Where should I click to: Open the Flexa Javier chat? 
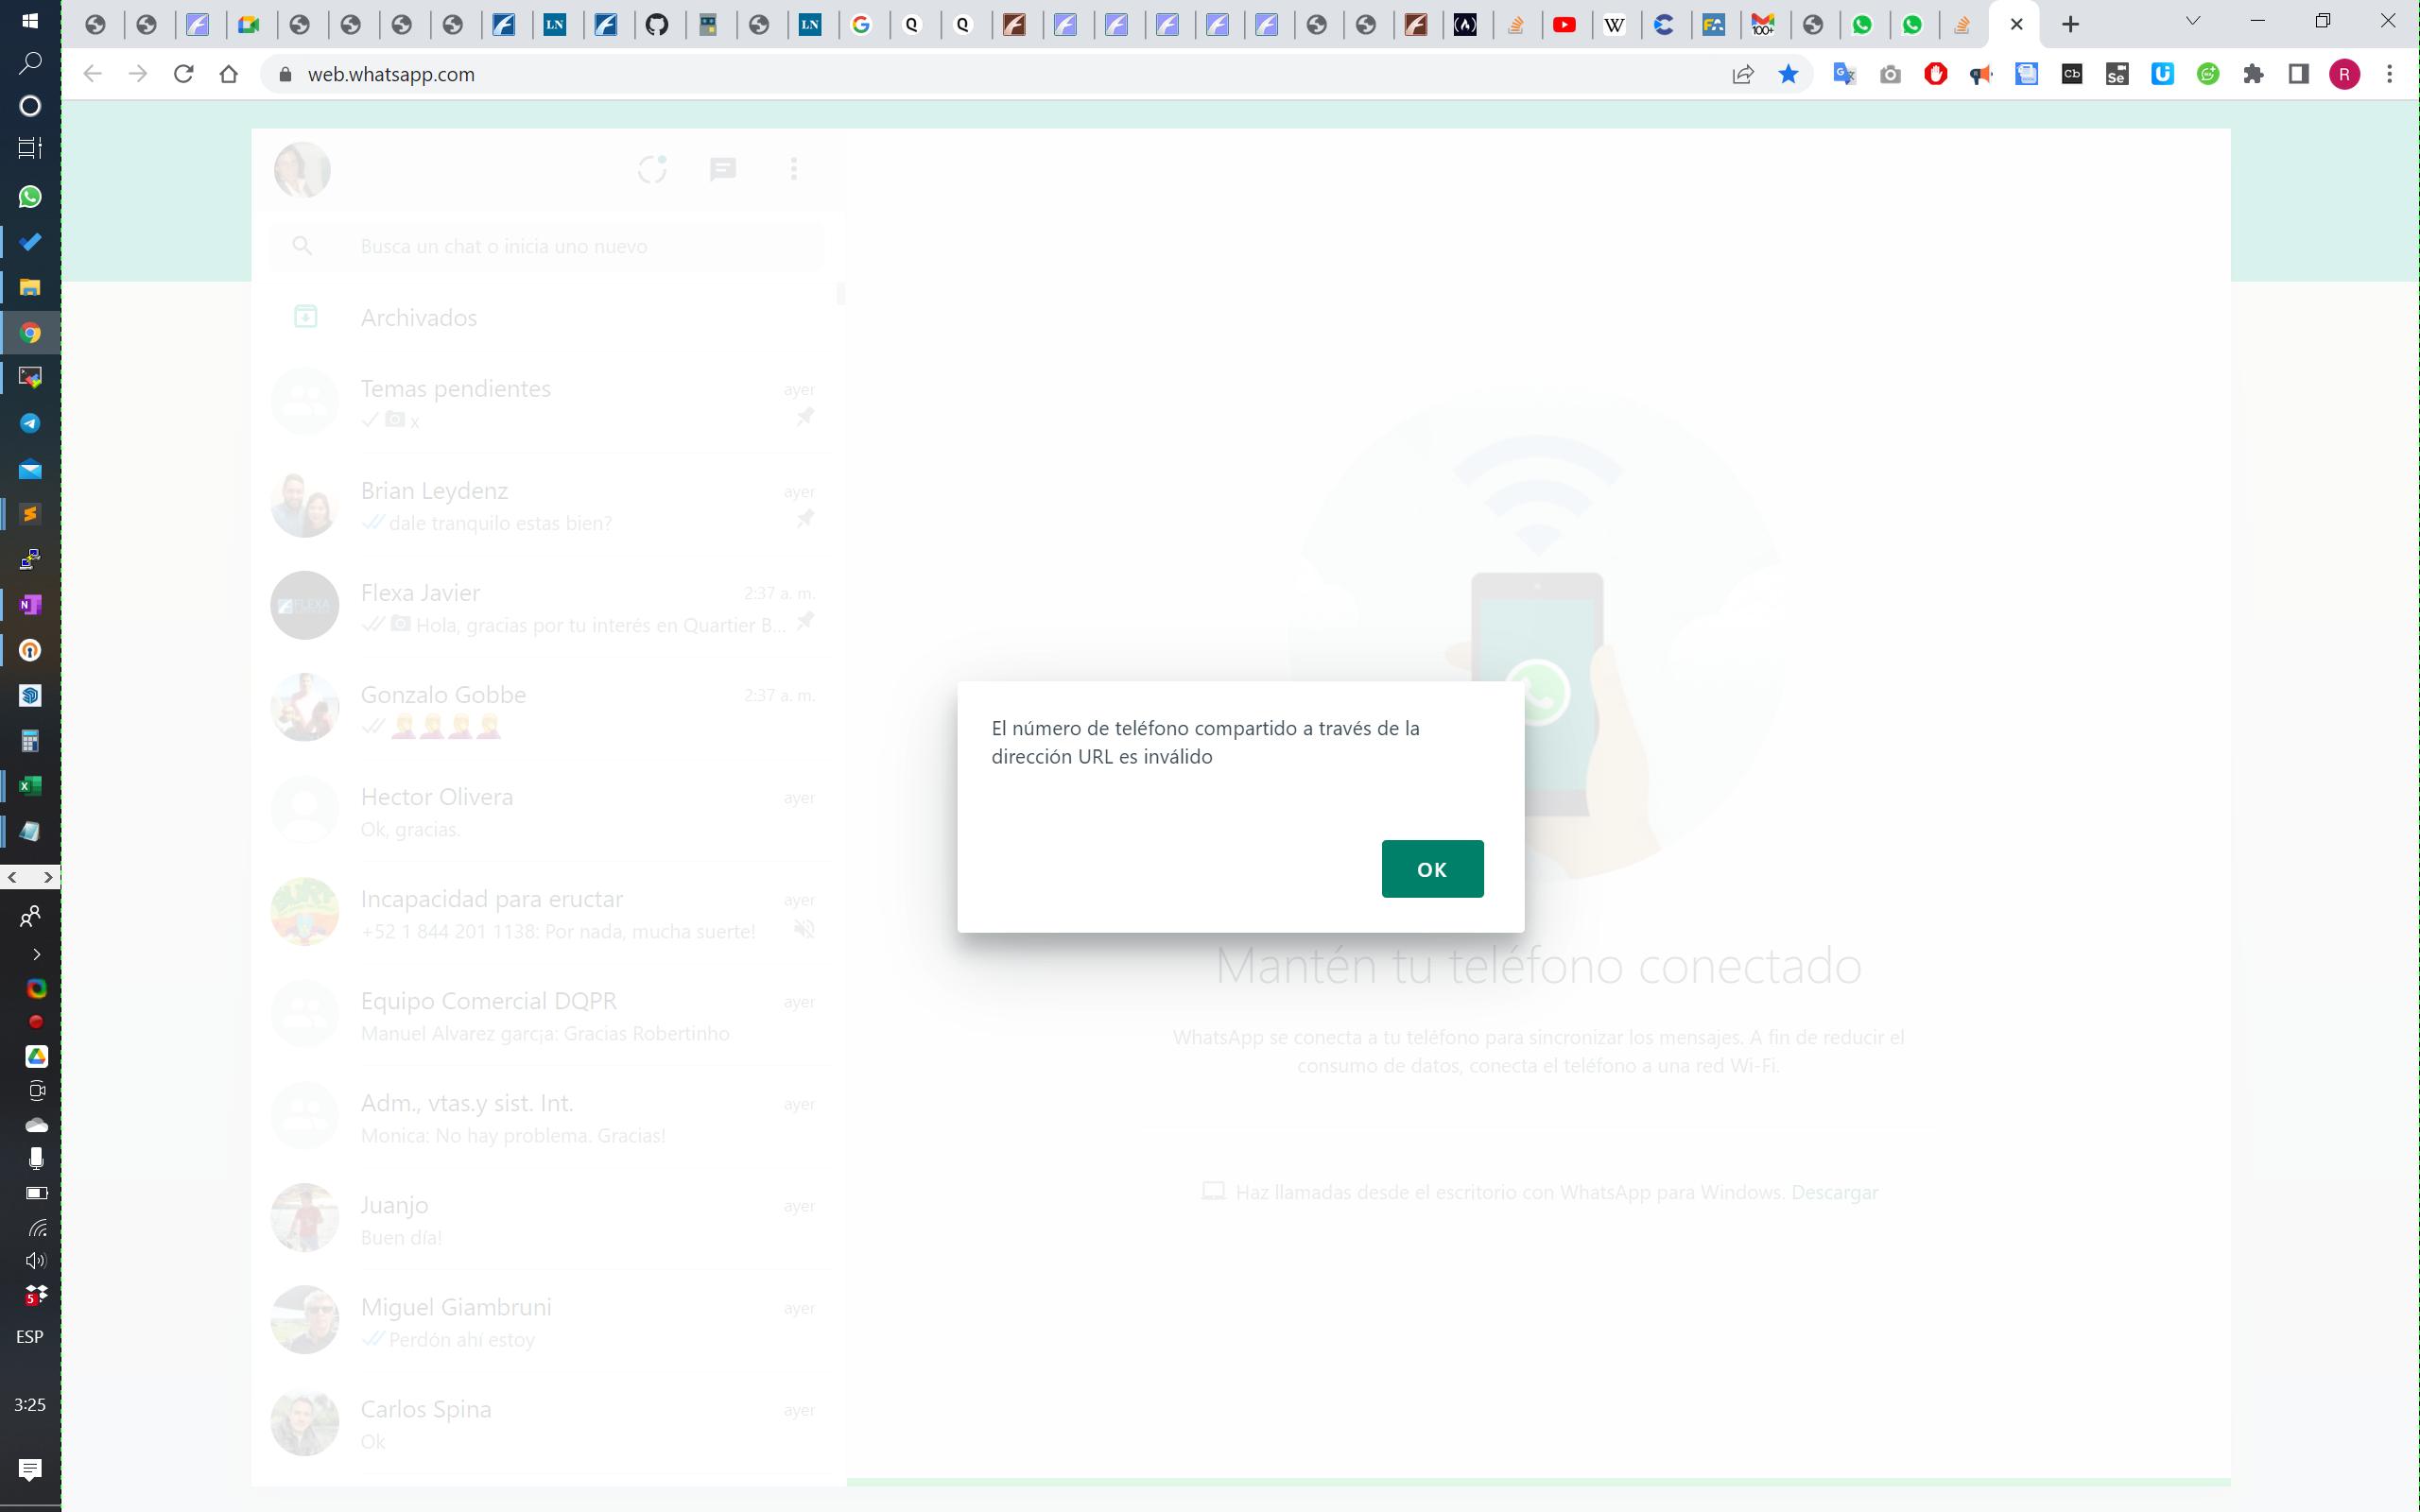coord(547,607)
